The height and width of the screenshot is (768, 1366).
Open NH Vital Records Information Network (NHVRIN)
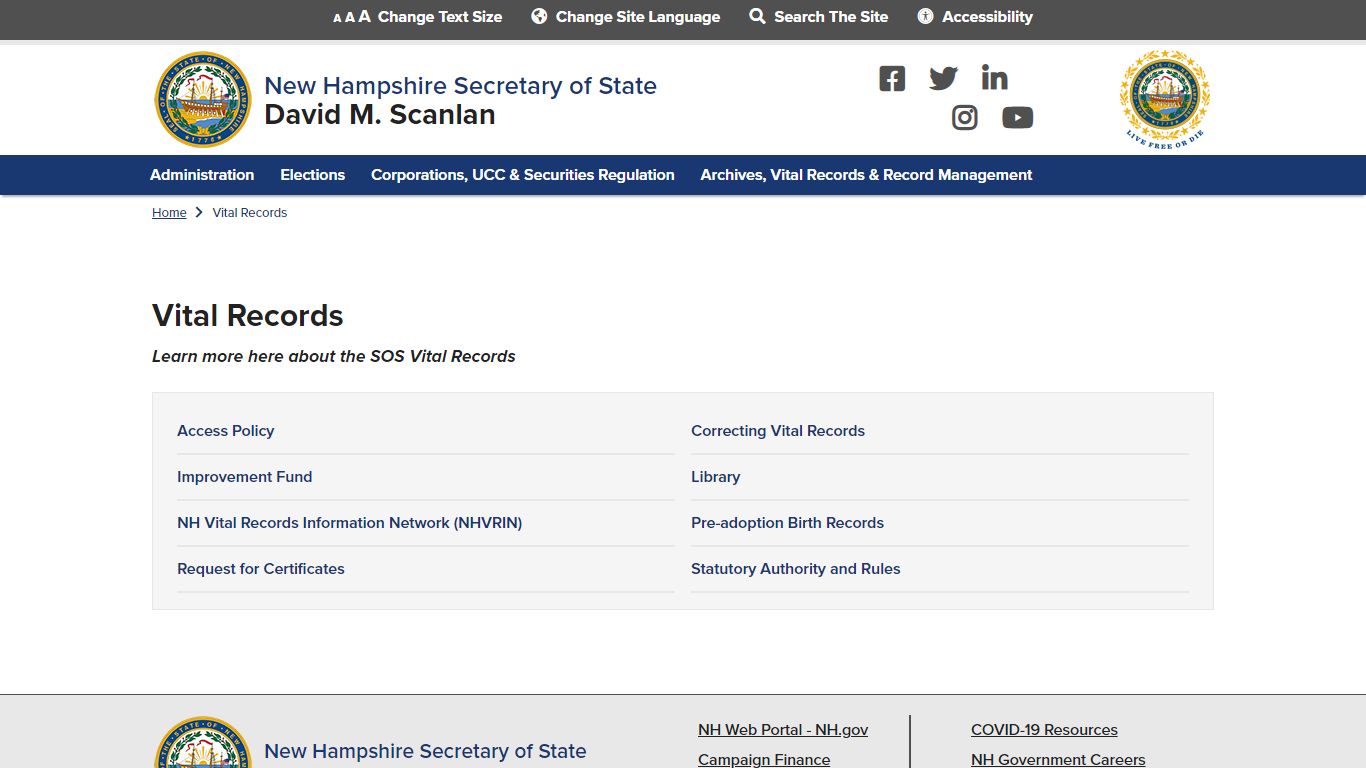(350, 523)
